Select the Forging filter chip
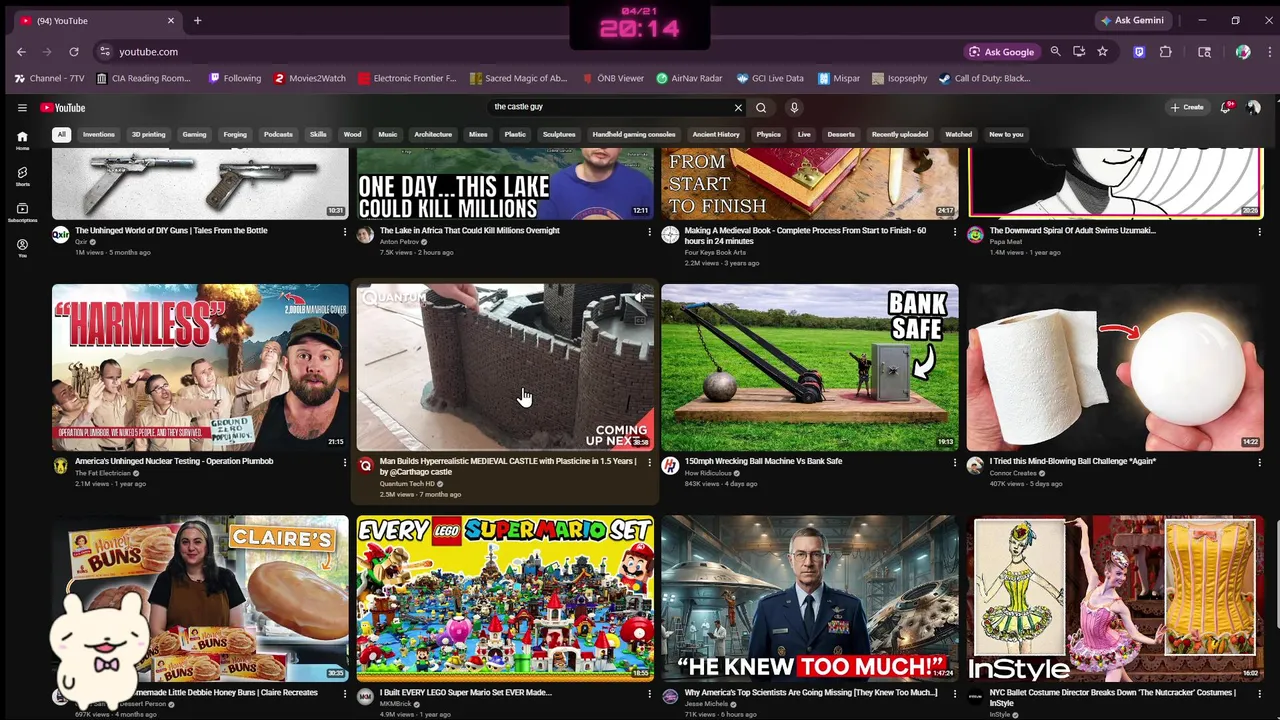This screenshot has height=720, width=1280. click(235, 134)
